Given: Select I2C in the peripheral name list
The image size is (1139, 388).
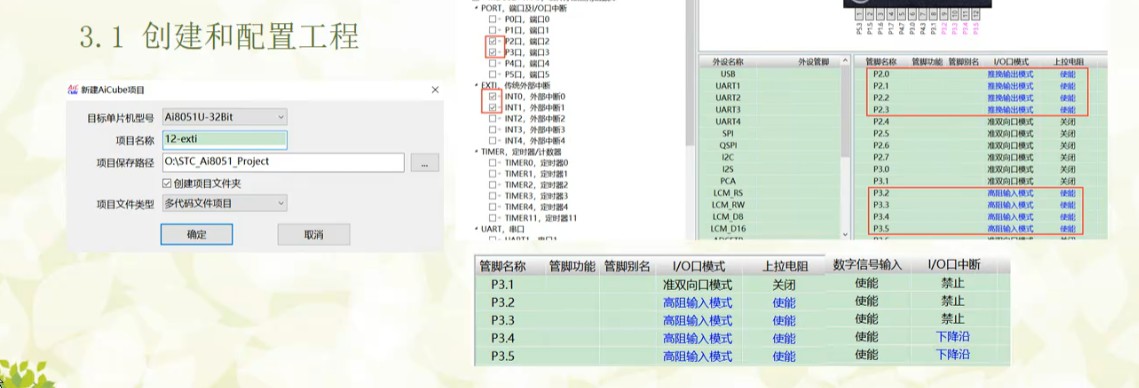Looking at the screenshot, I should [727, 157].
